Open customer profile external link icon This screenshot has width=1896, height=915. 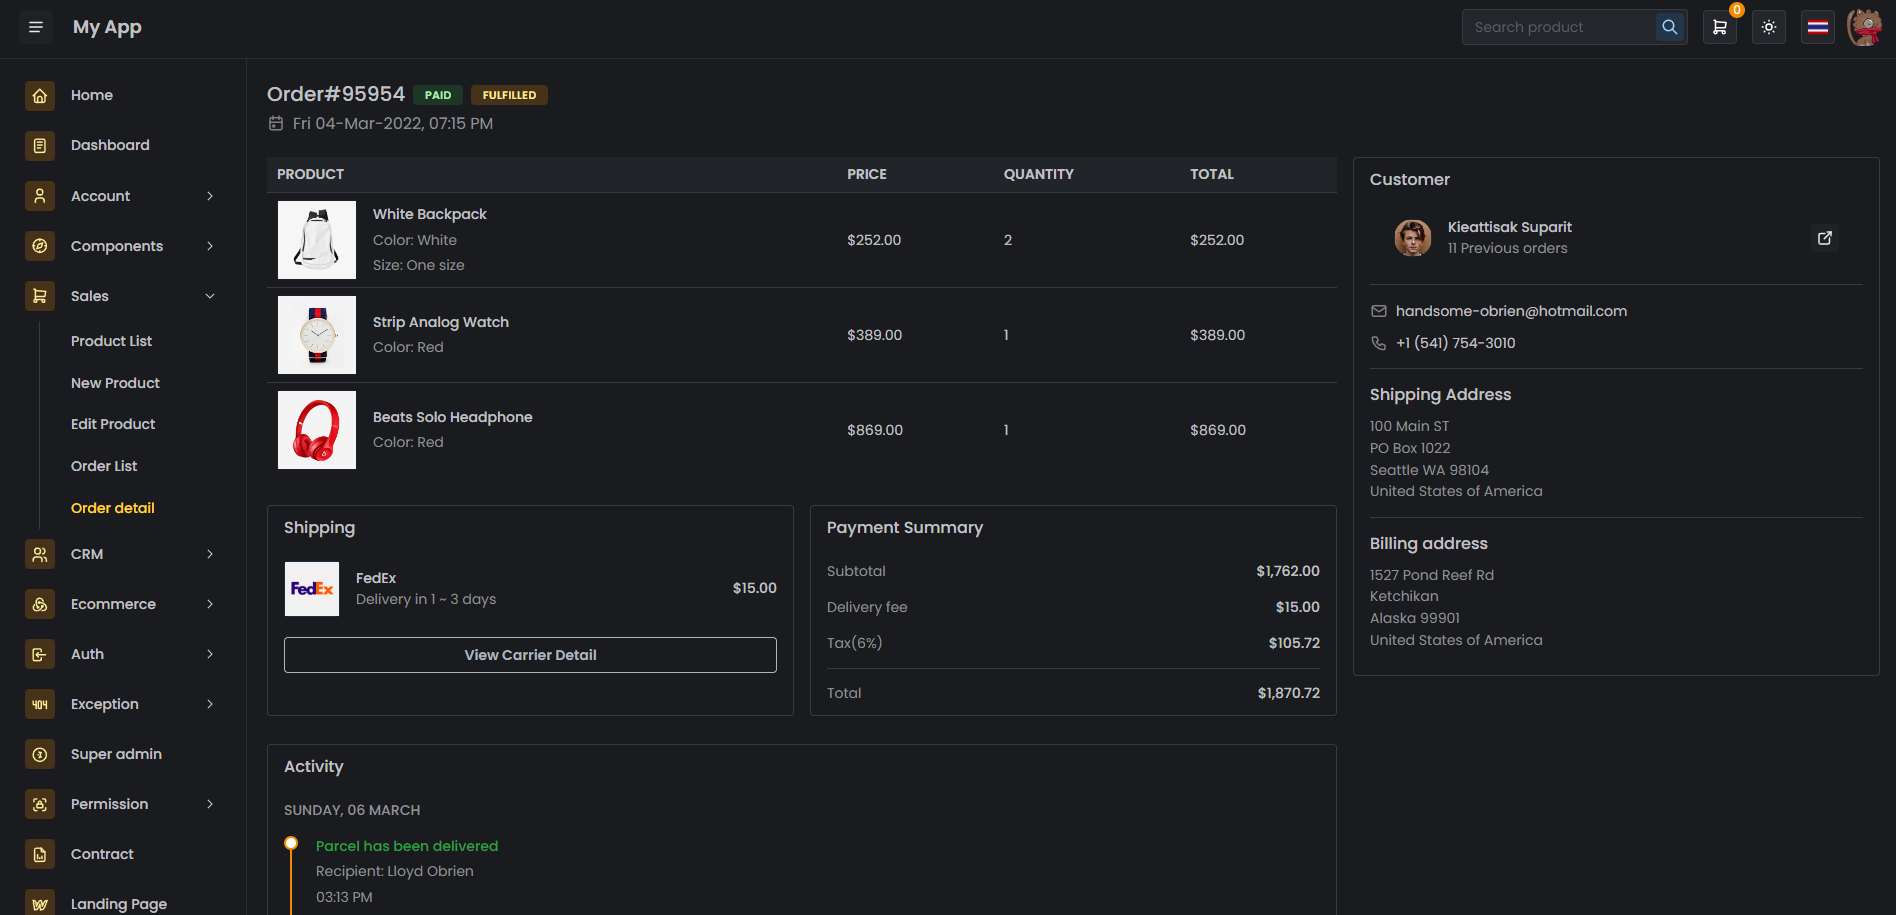pos(1825,238)
